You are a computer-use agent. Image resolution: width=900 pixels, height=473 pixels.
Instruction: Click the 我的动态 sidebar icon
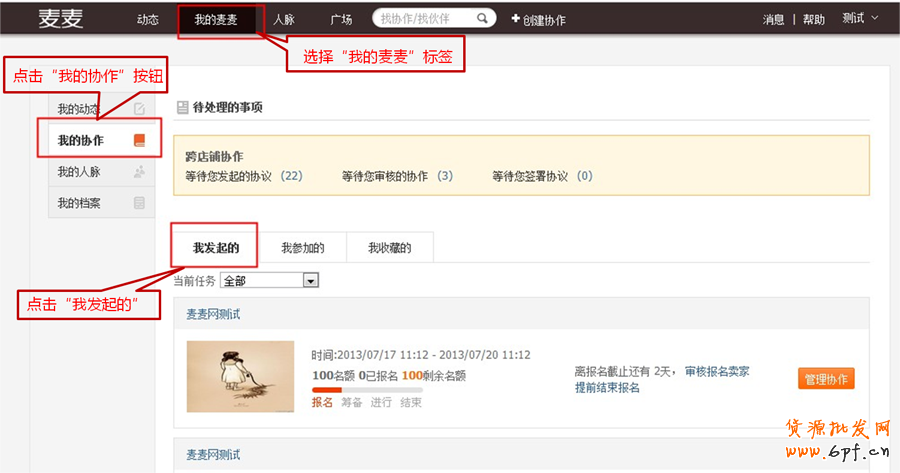tap(139, 109)
